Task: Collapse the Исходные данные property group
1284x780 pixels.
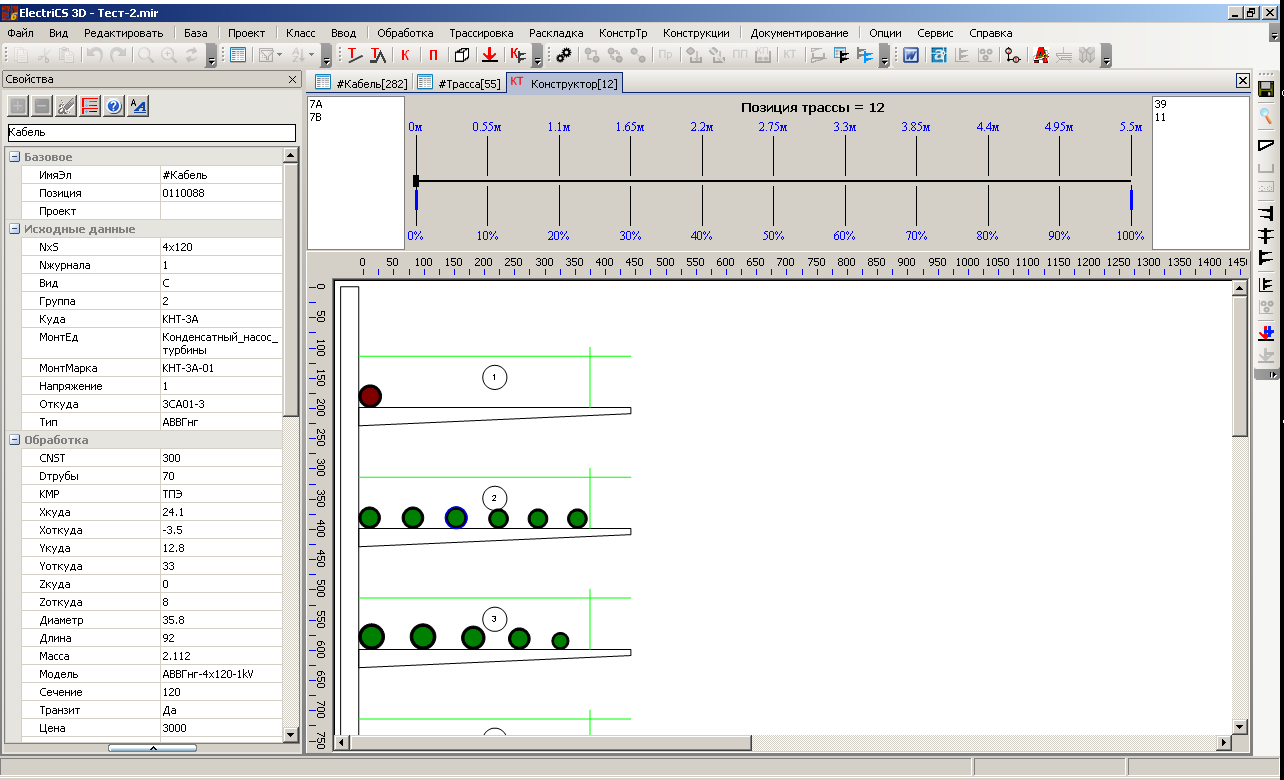Action: click(x=14, y=229)
